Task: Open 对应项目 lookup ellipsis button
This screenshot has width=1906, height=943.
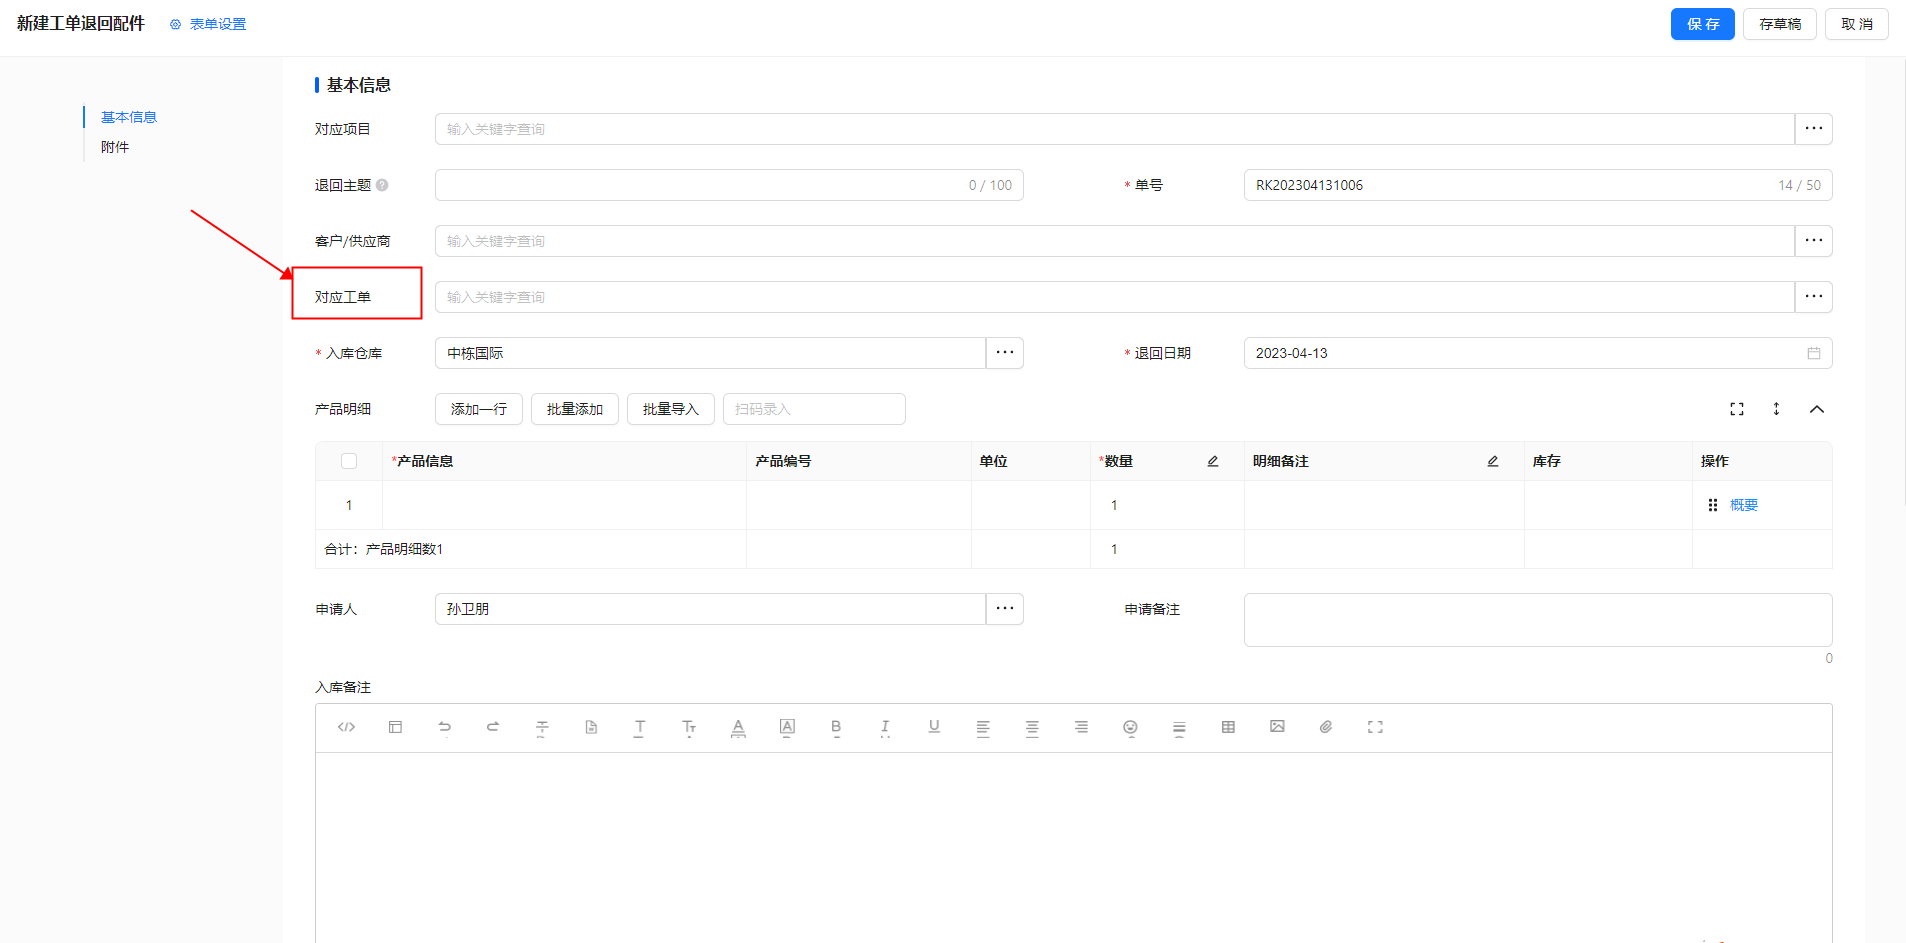Action: pos(1814,129)
